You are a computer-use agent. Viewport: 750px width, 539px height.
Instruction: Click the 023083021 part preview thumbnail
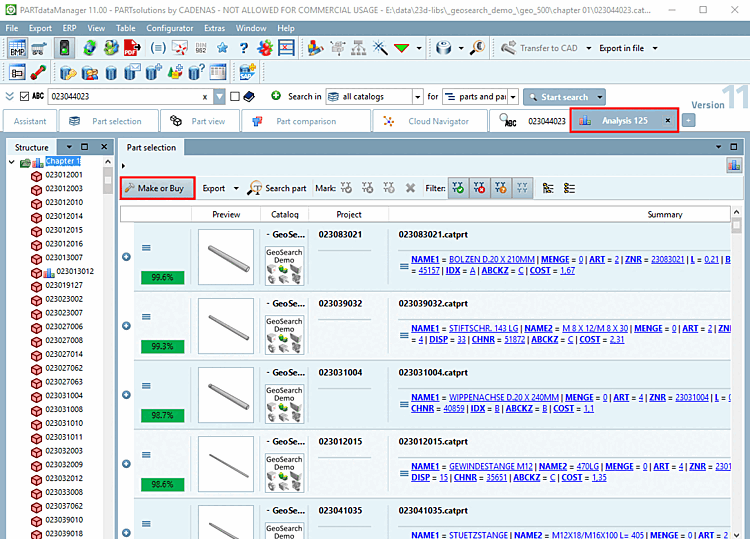226,257
